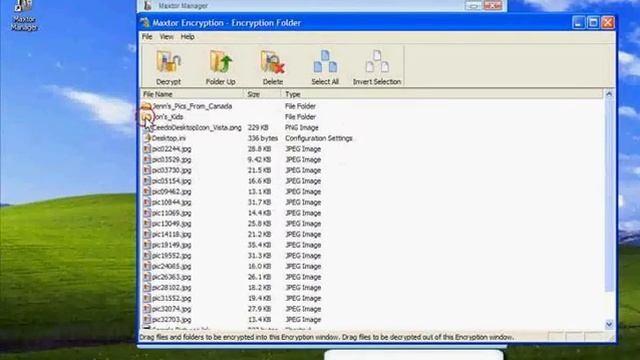Image resolution: width=640 pixels, height=360 pixels.
Task: Select the Jon's_Kids folder icon
Action: coord(146,117)
